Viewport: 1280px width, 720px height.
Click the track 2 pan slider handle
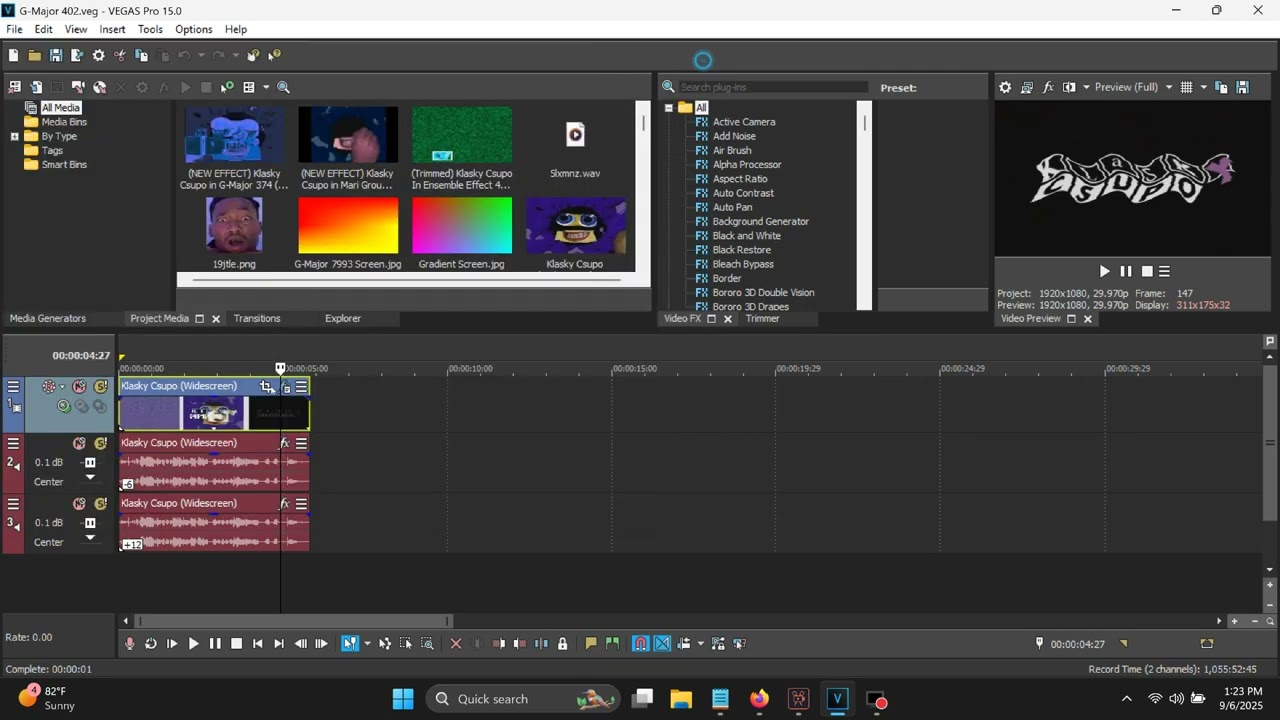click(x=90, y=478)
